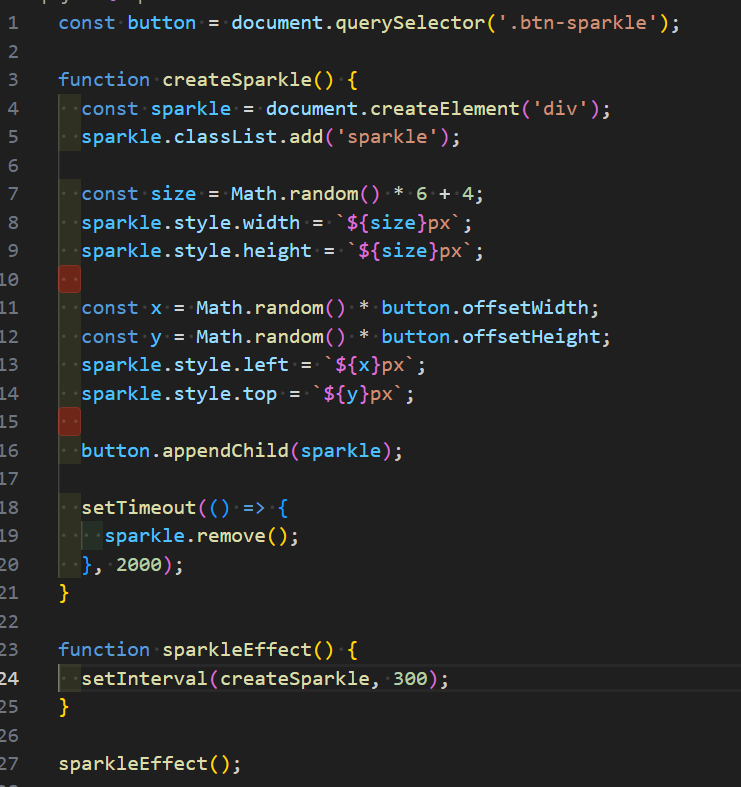Click the 'div' string literal

tap(560, 108)
